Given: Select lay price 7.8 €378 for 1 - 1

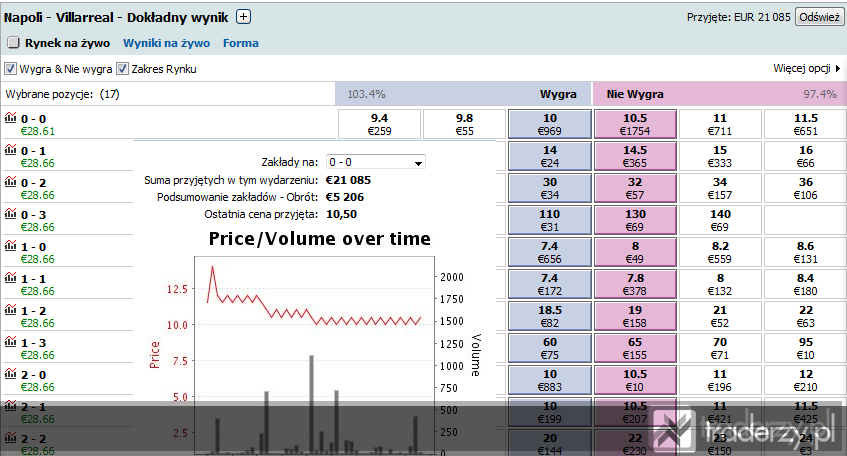Looking at the screenshot, I should [635, 284].
